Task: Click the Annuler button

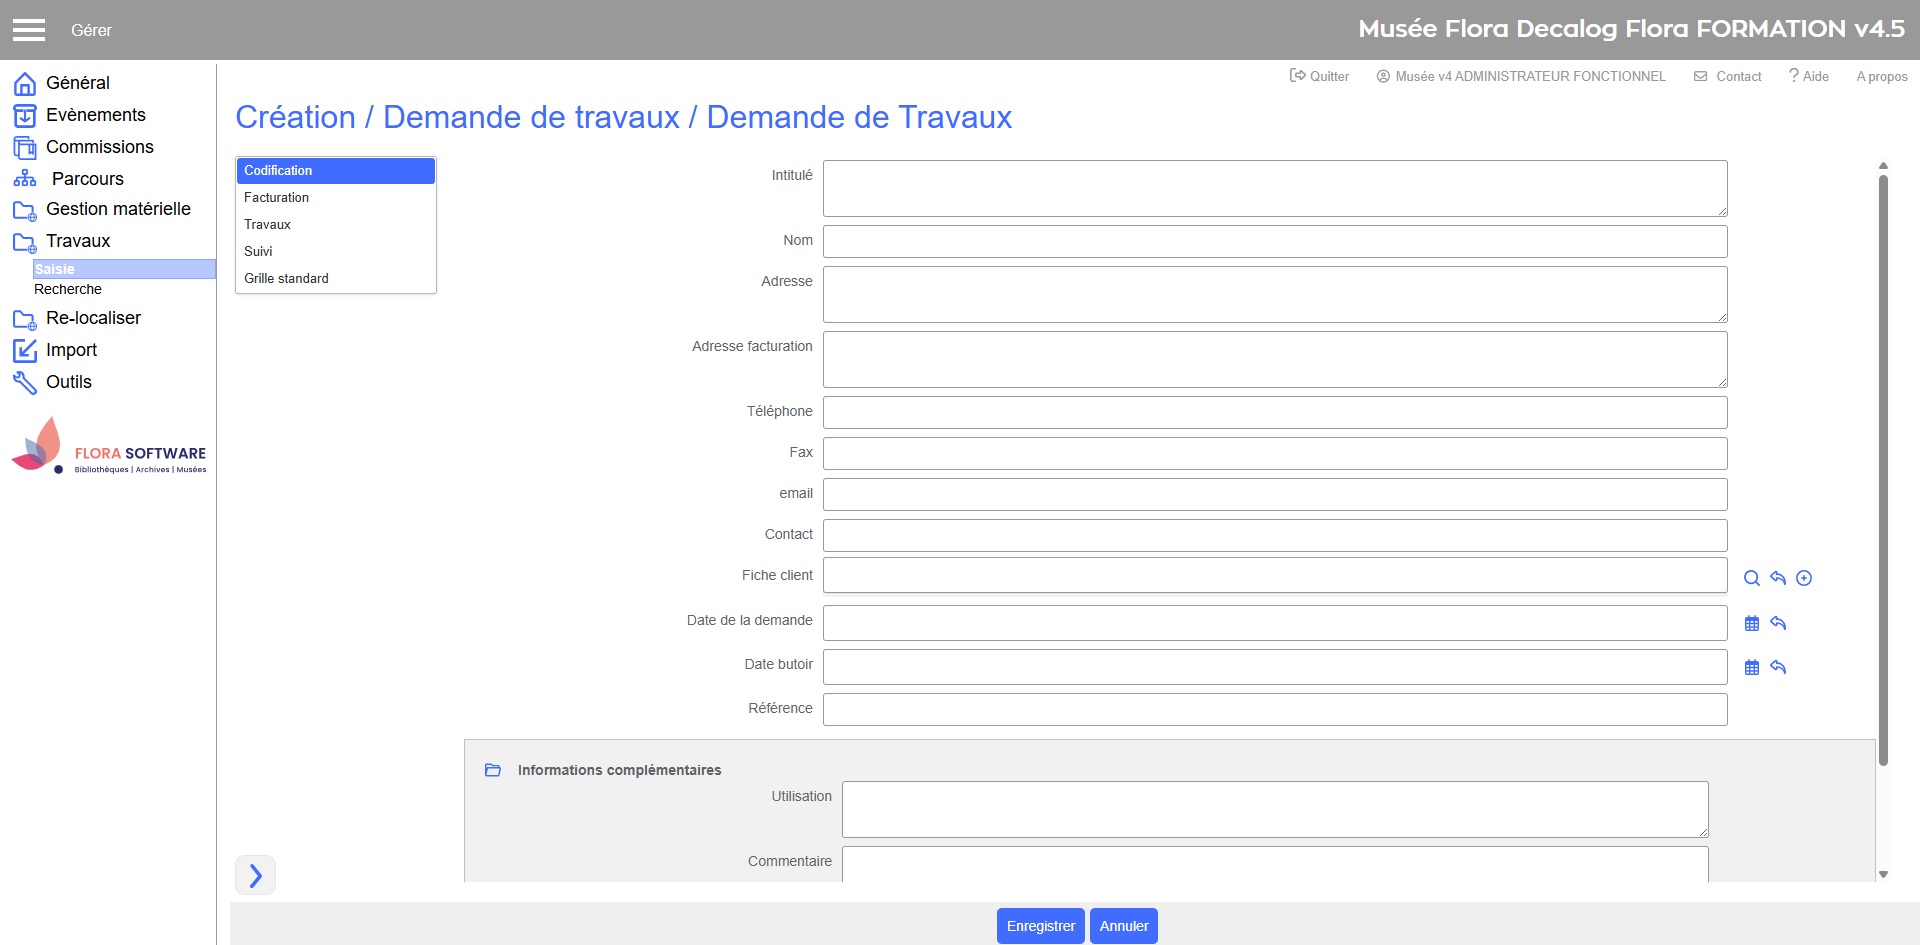Action: (x=1123, y=926)
